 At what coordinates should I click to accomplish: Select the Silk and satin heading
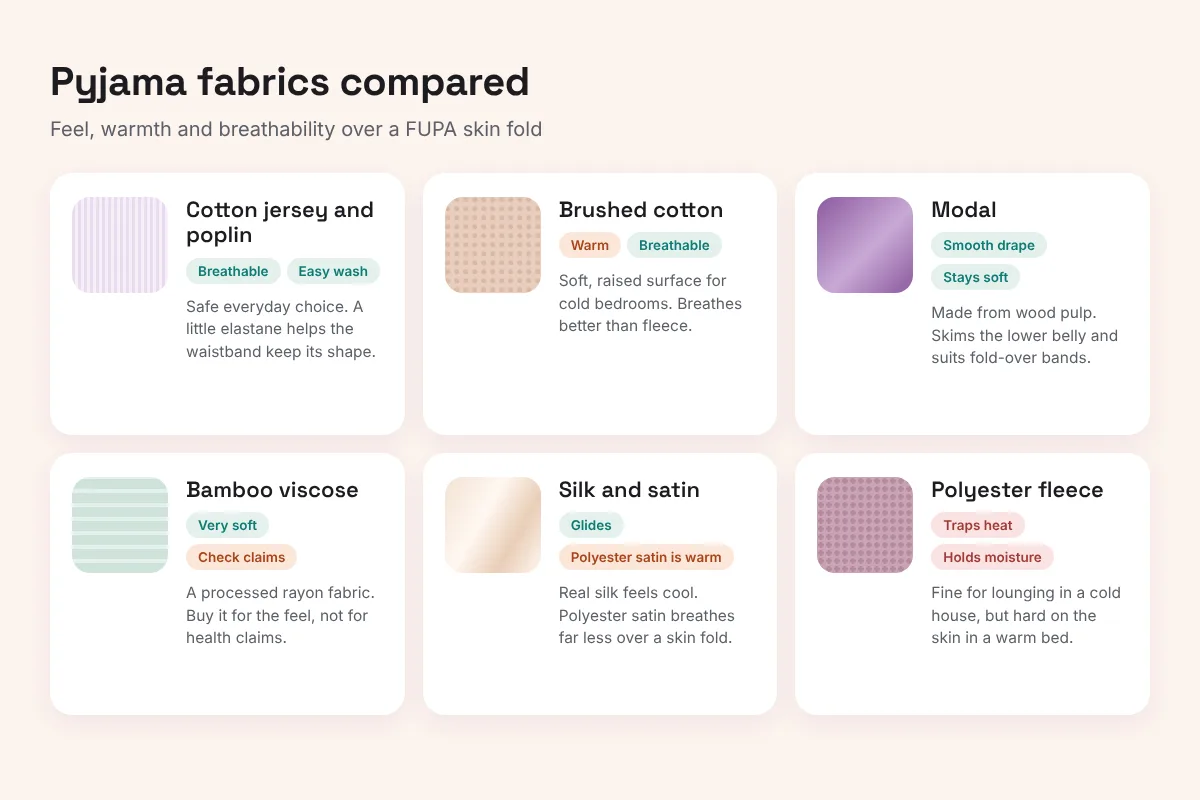(629, 490)
